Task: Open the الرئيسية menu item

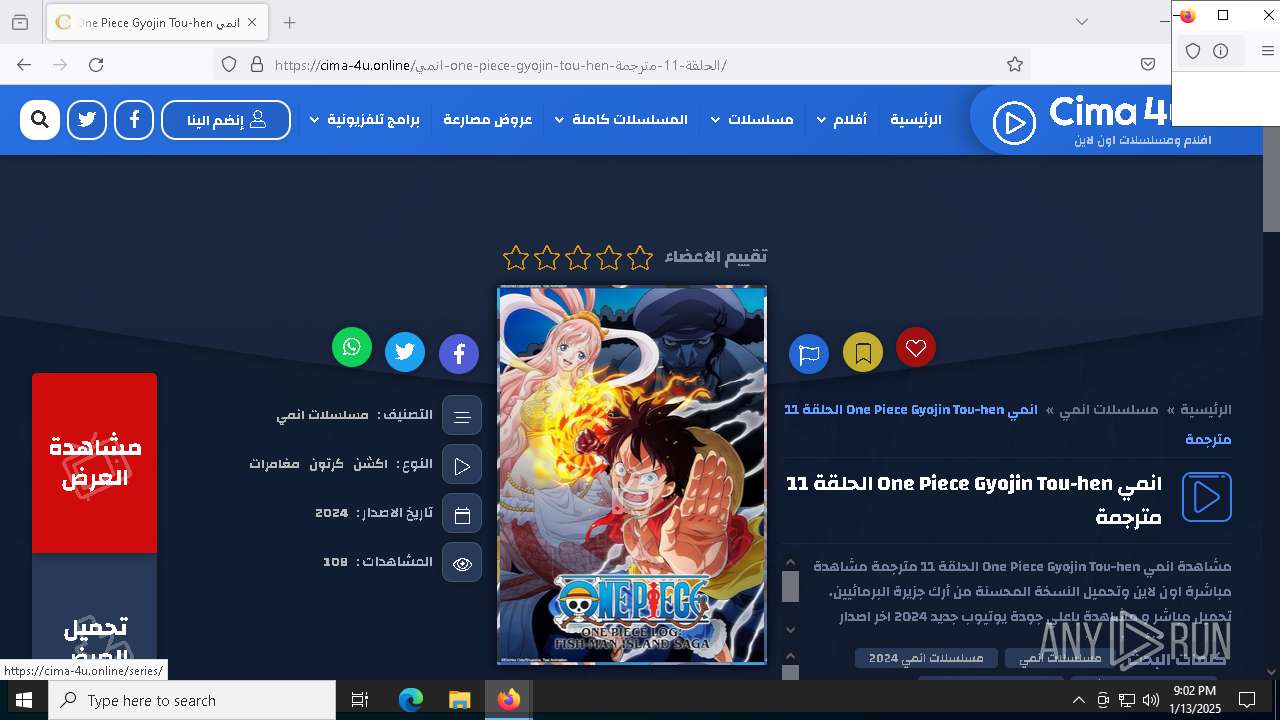Action: coord(916,120)
